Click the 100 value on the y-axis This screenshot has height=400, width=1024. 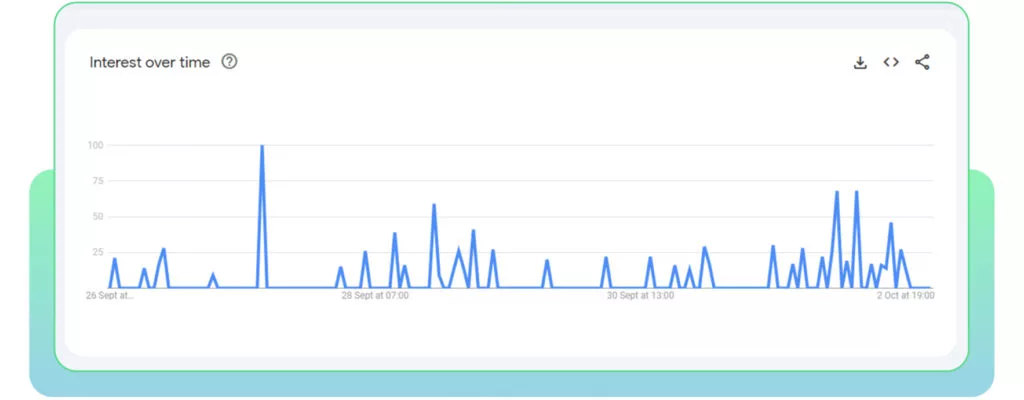(x=95, y=145)
